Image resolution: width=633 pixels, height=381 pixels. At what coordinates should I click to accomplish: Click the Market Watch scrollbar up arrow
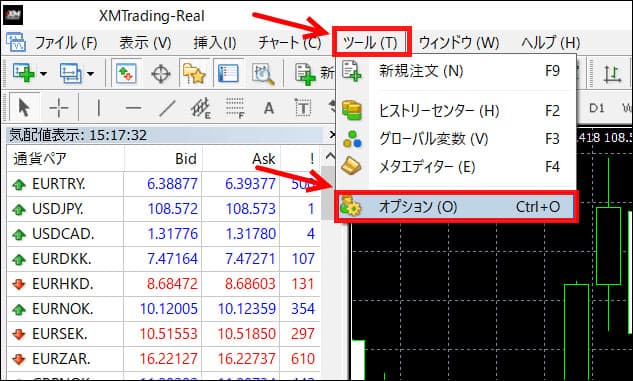pos(330,157)
